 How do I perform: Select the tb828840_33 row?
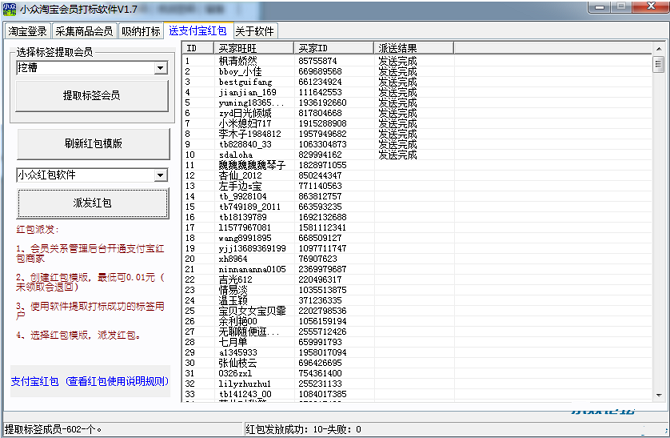click(417, 144)
